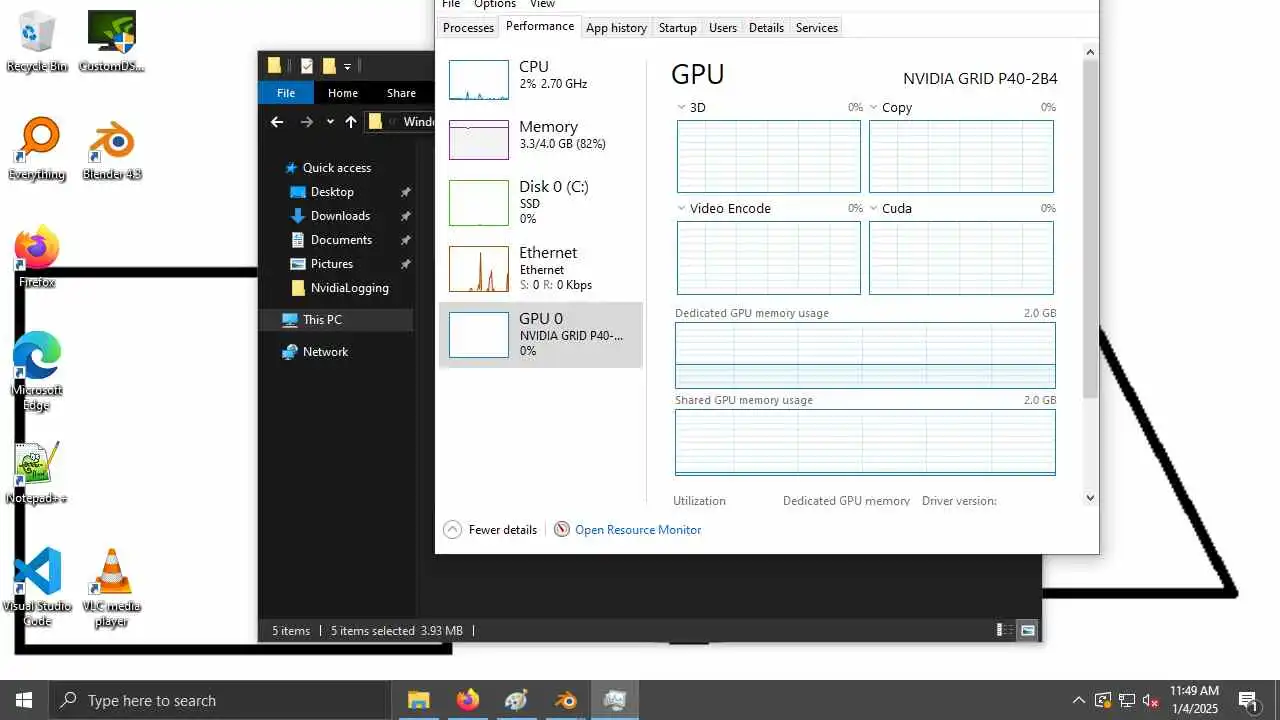Open the Cuda engine graph dropdown
The image size is (1280, 720).
pos(873,208)
